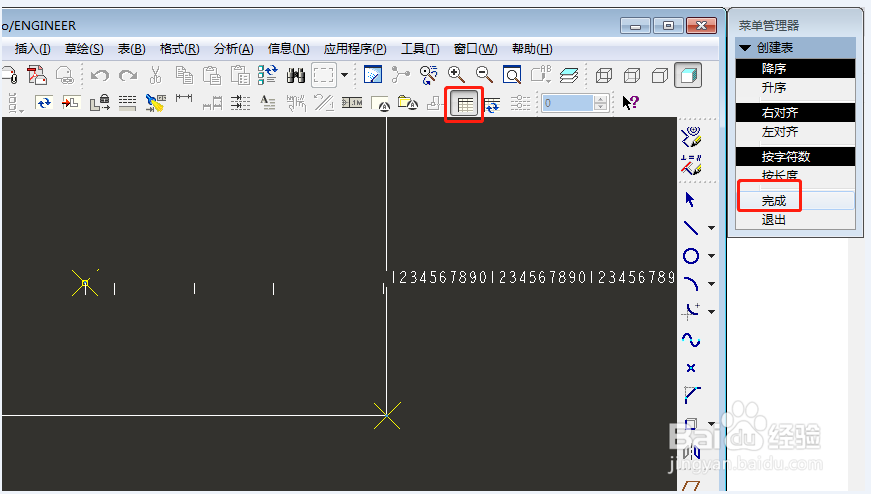871x494 pixels.
Task: Open the Layers stack icon
Action: coord(568,75)
